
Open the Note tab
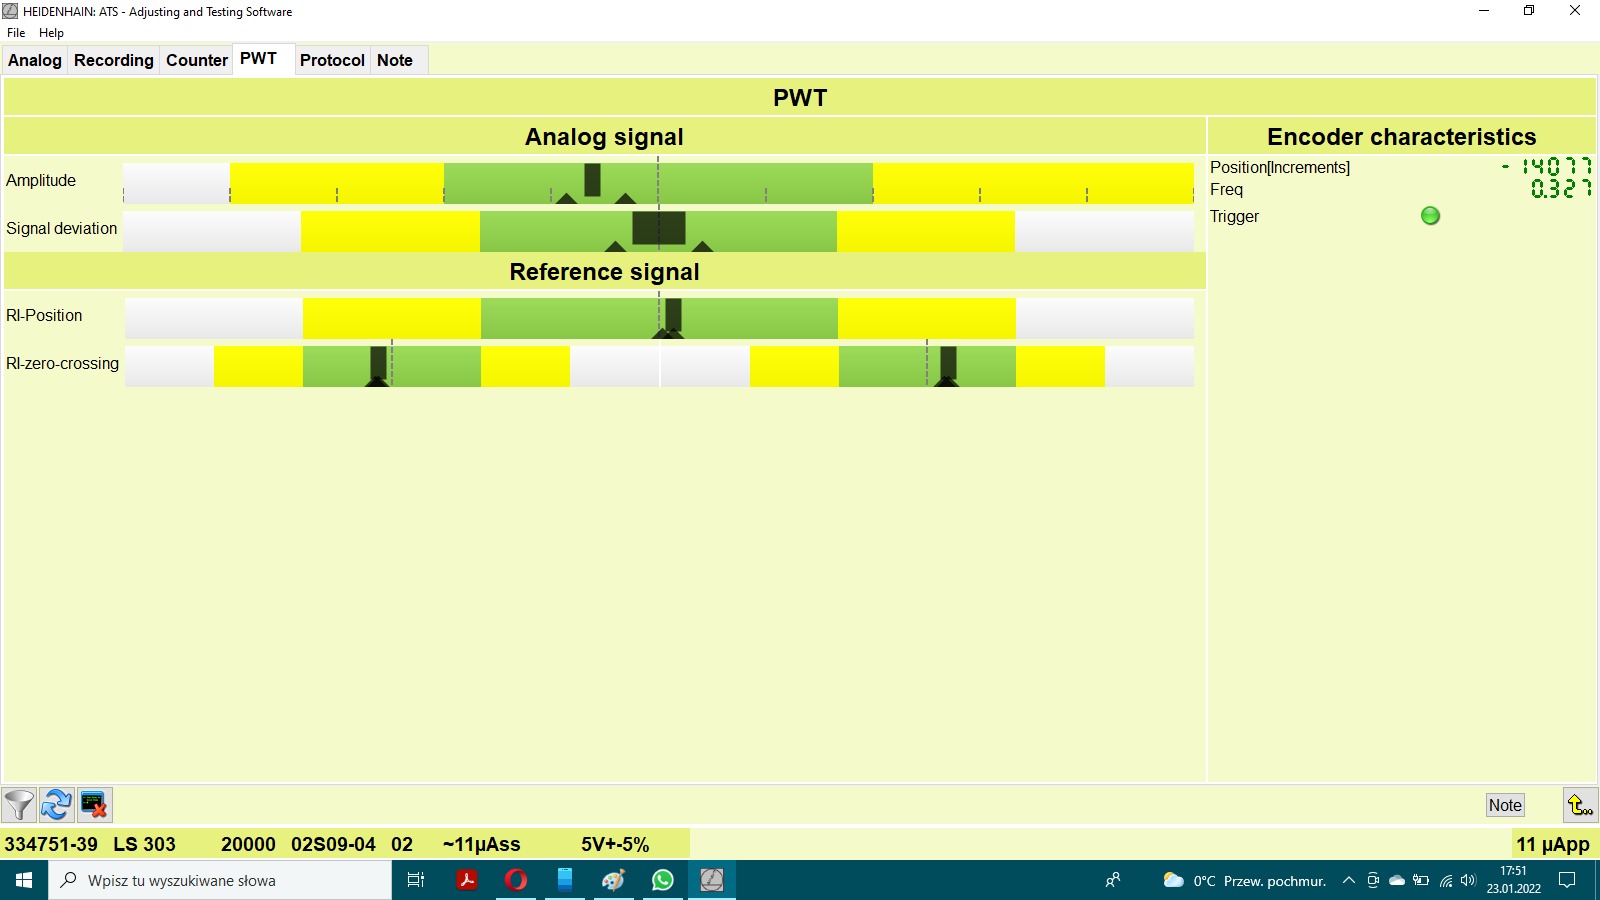pyautogui.click(x=395, y=60)
